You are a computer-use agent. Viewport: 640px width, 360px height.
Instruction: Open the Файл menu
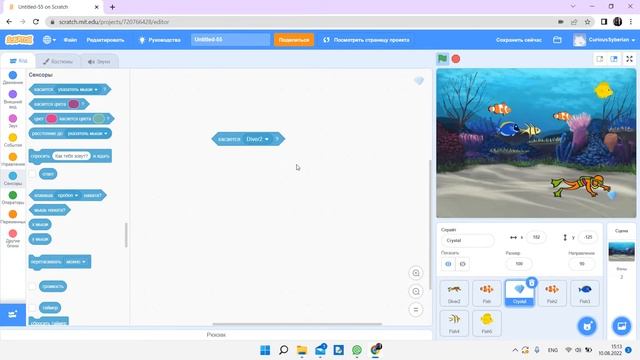click(70, 40)
